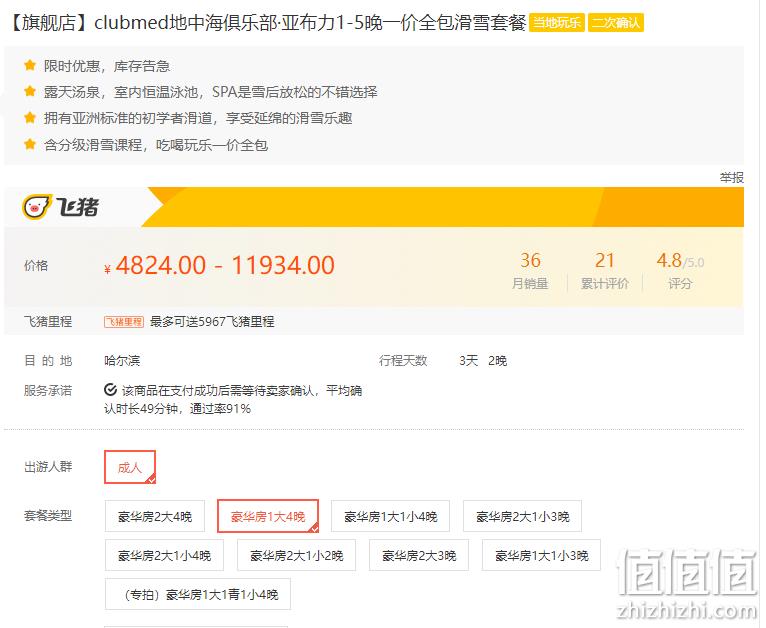Click the monthly sales count 36
This screenshot has height=628, width=766.
[530, 261]
